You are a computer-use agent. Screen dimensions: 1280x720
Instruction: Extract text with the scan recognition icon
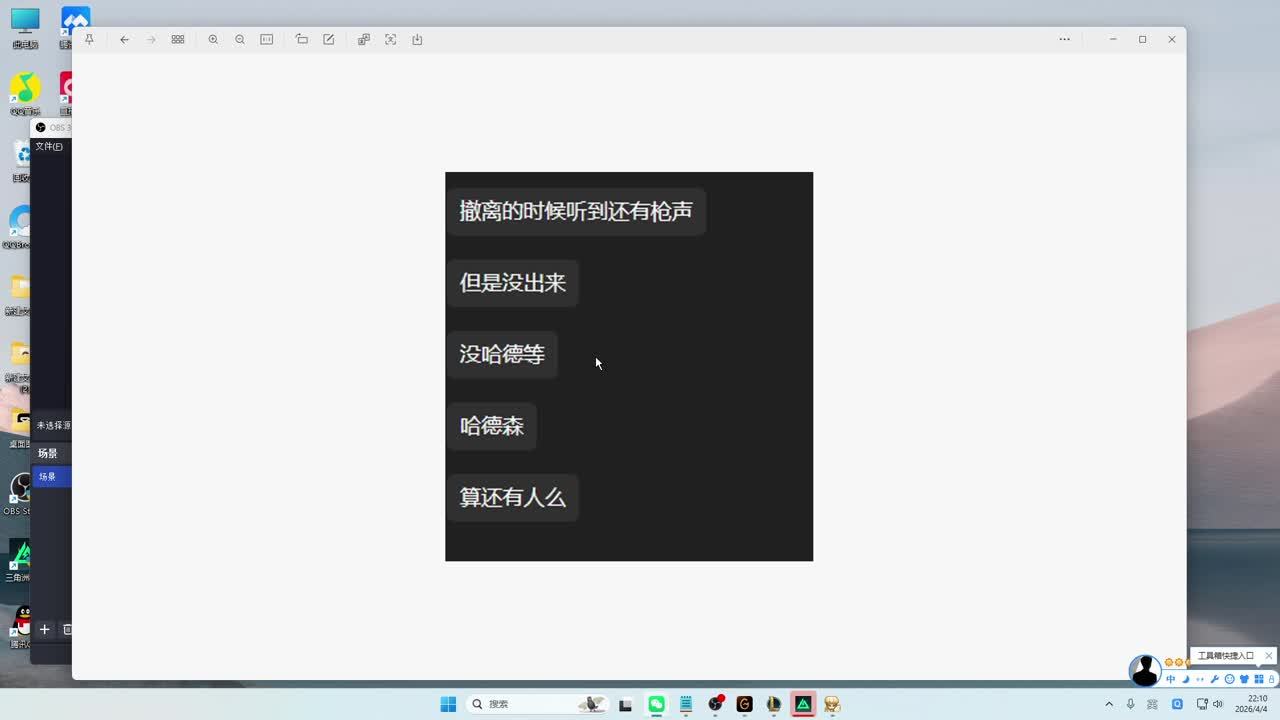click(x=390, y=40)
